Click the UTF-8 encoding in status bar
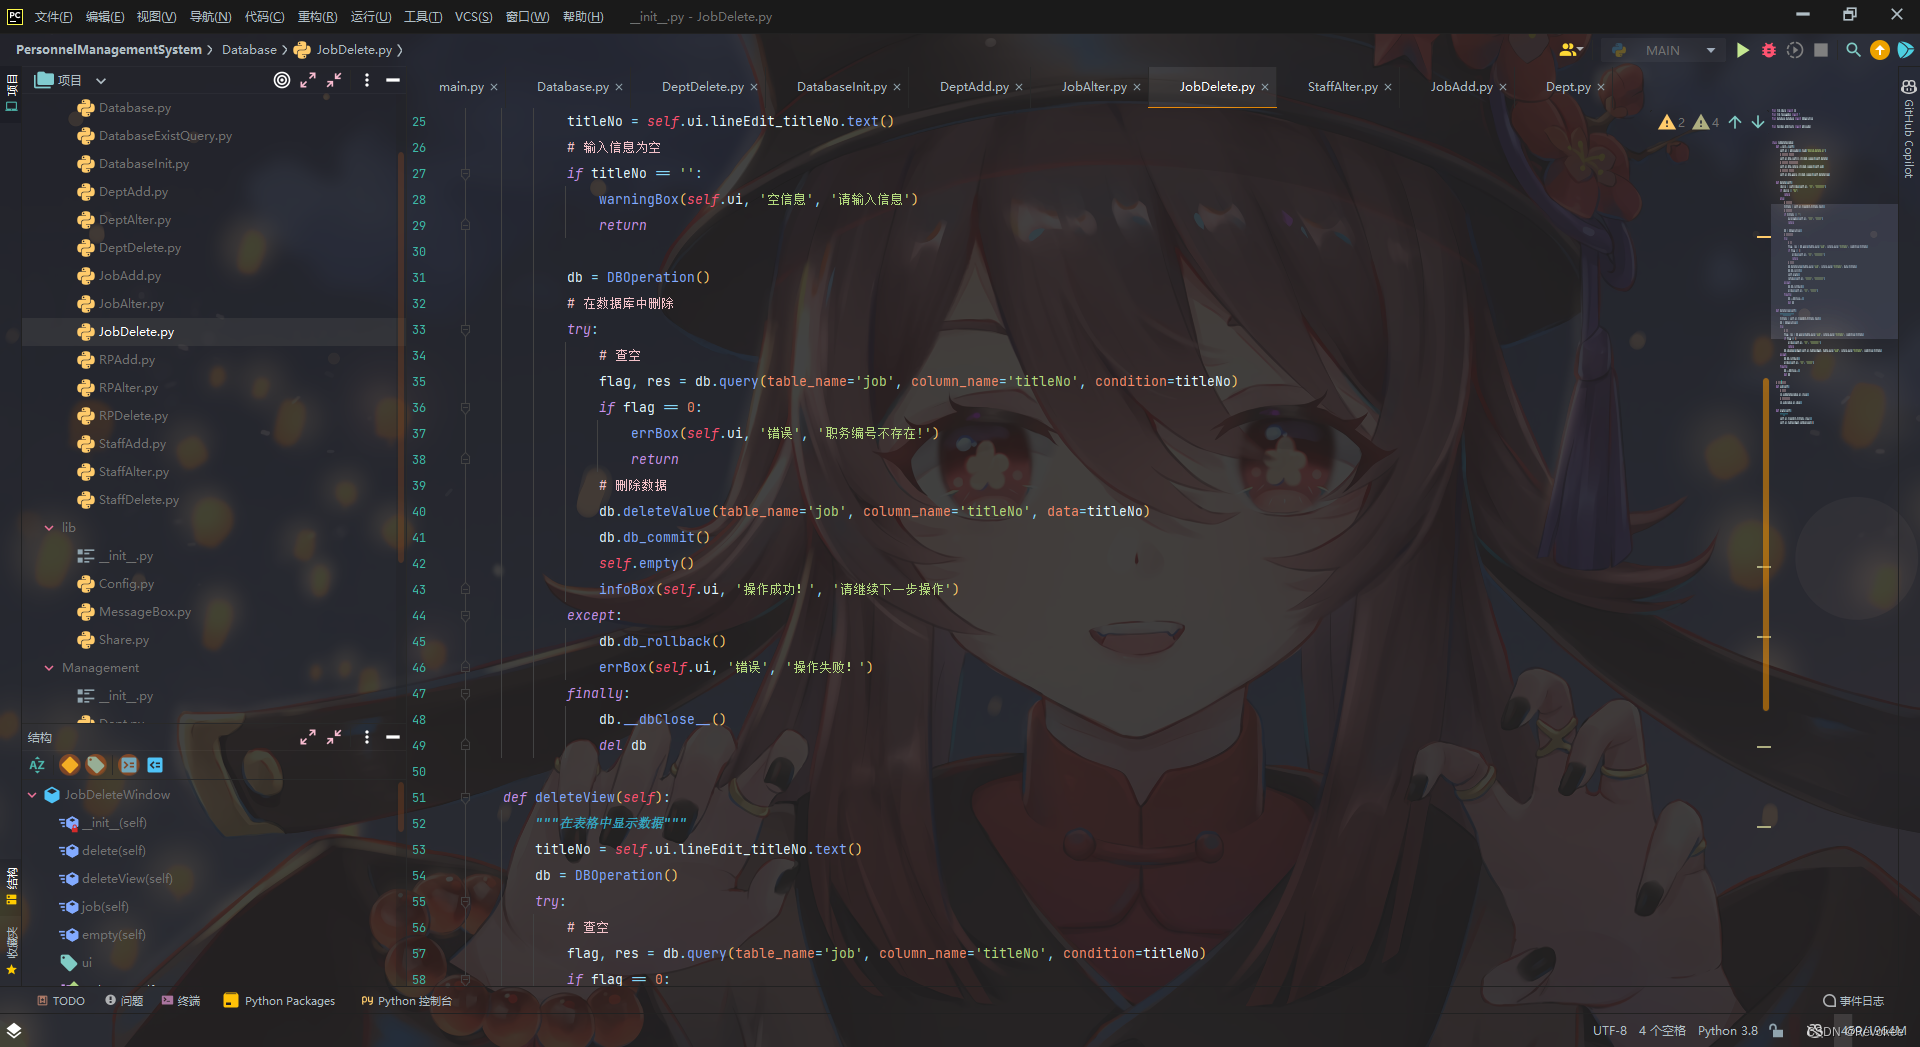This screenshot has height=1047, width=1920. pos(1609,1030)
